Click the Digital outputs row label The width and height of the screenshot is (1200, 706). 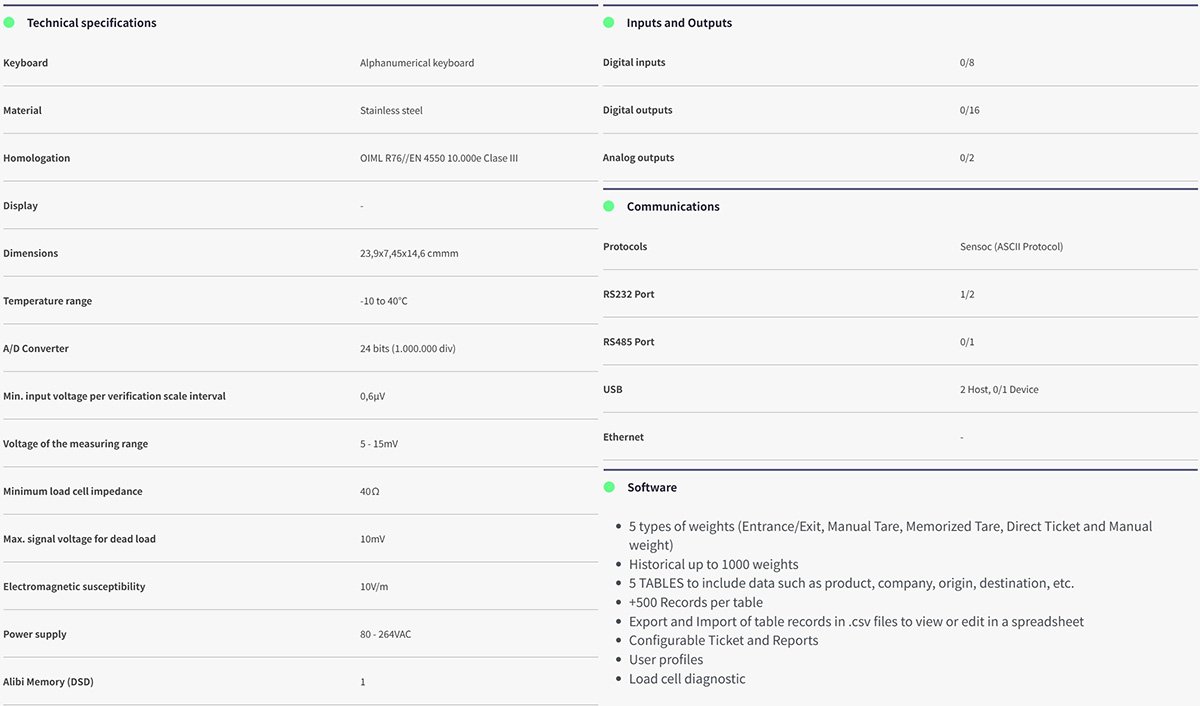[637, 110]
